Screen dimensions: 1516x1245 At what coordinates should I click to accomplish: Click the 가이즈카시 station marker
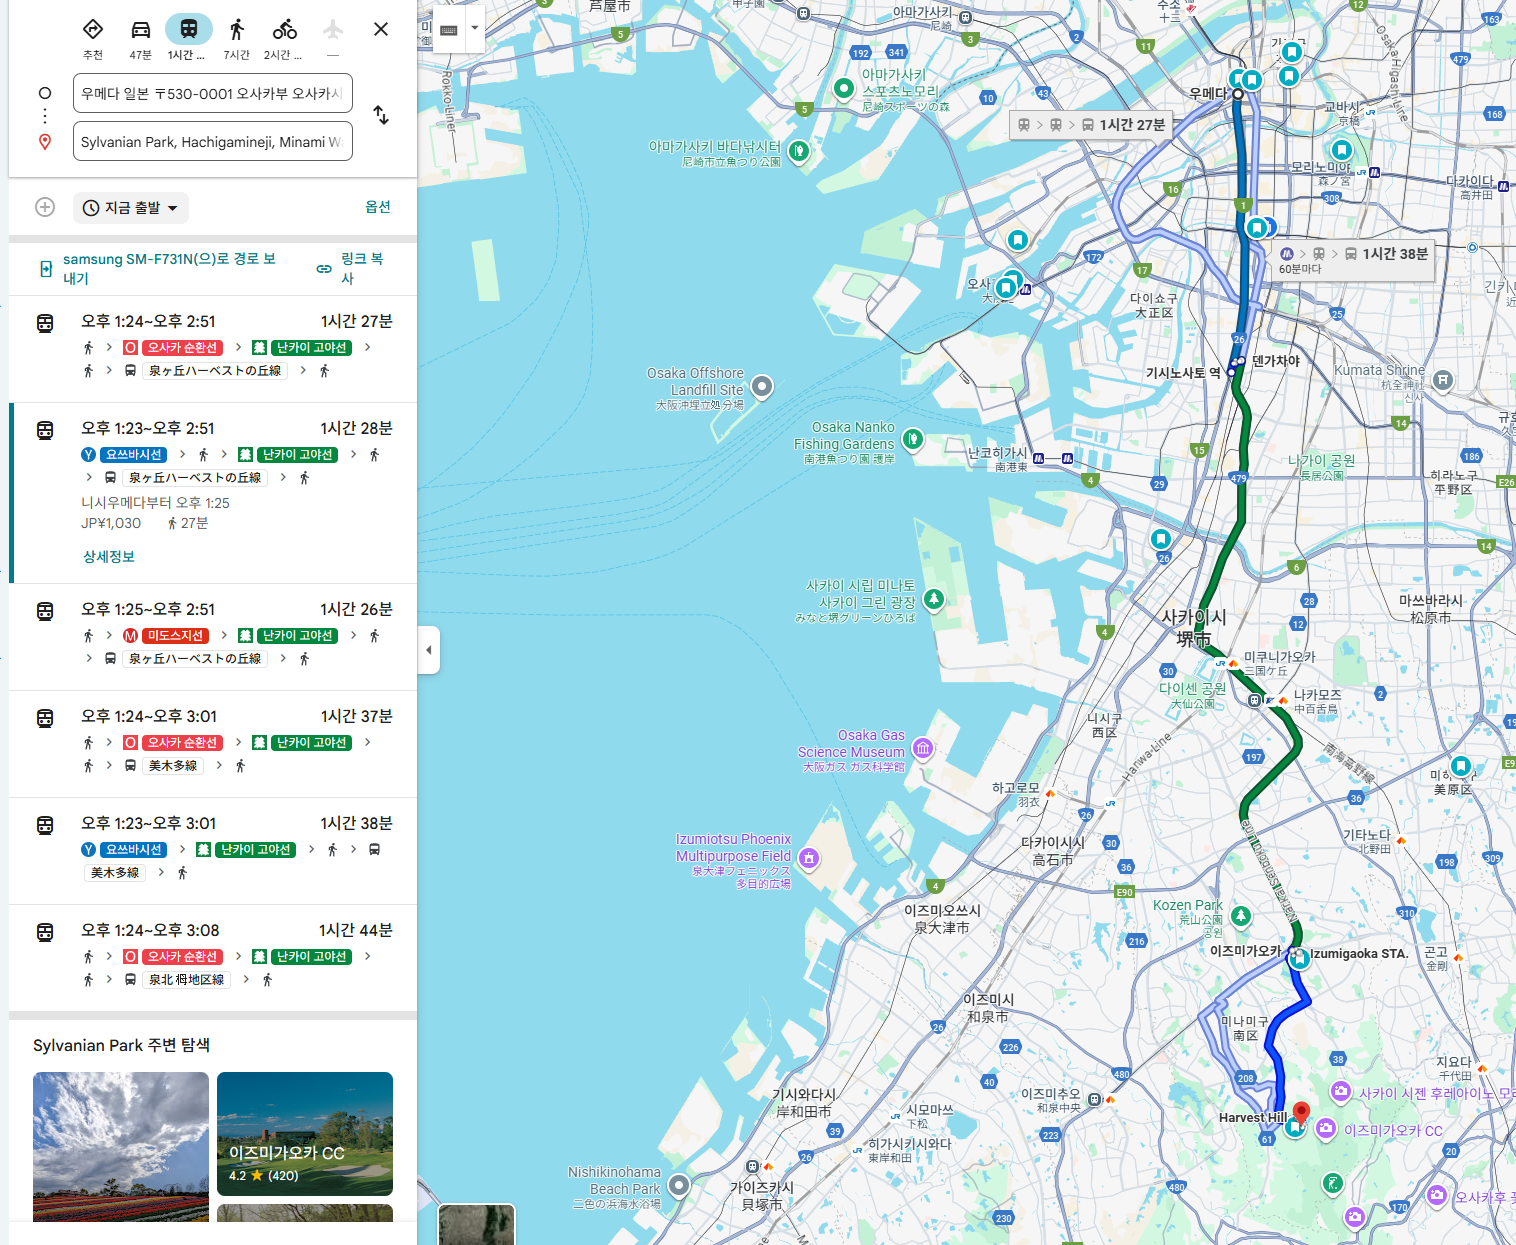point(752,1166)
